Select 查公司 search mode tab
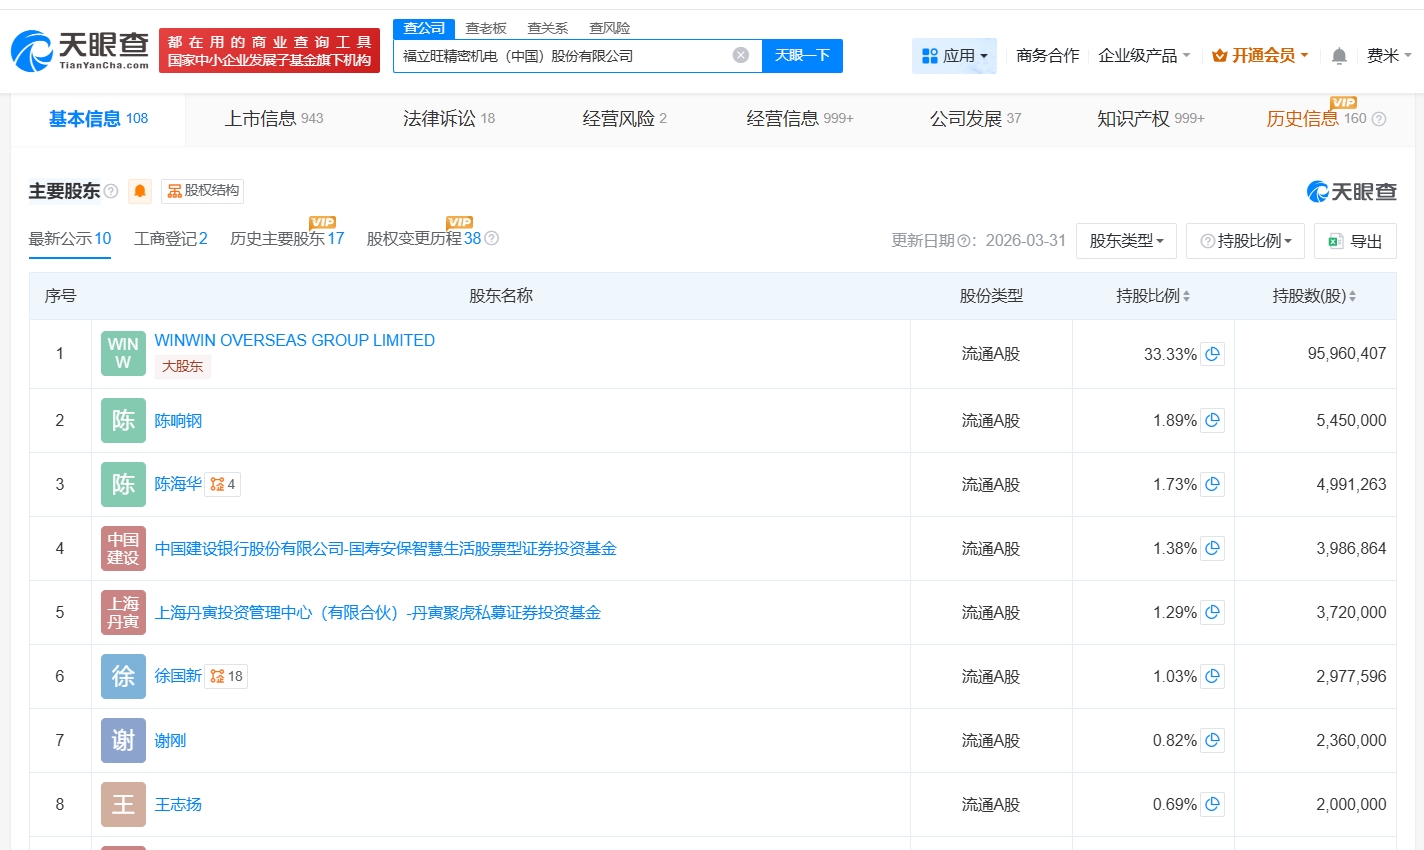1424x850 pixels. (x=424, y=28)
